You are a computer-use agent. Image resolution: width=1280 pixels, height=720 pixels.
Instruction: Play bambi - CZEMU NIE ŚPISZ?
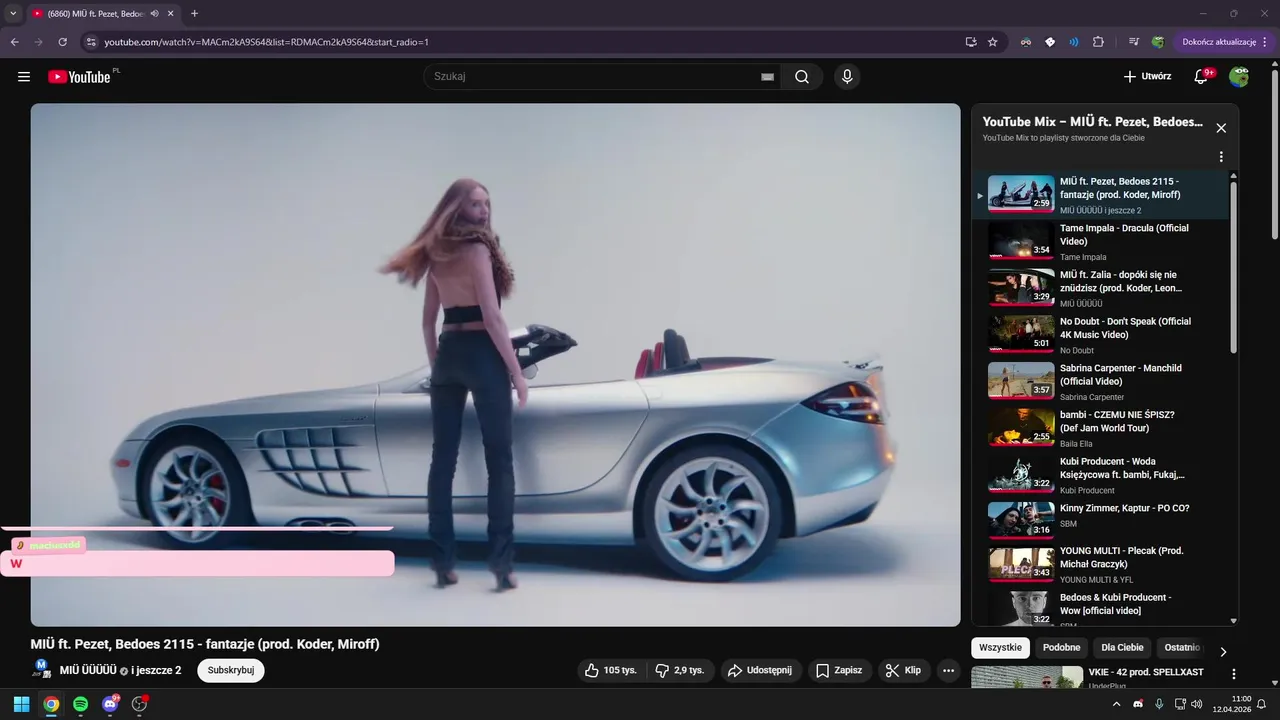pyautogui.click(x=1100, y=428)
